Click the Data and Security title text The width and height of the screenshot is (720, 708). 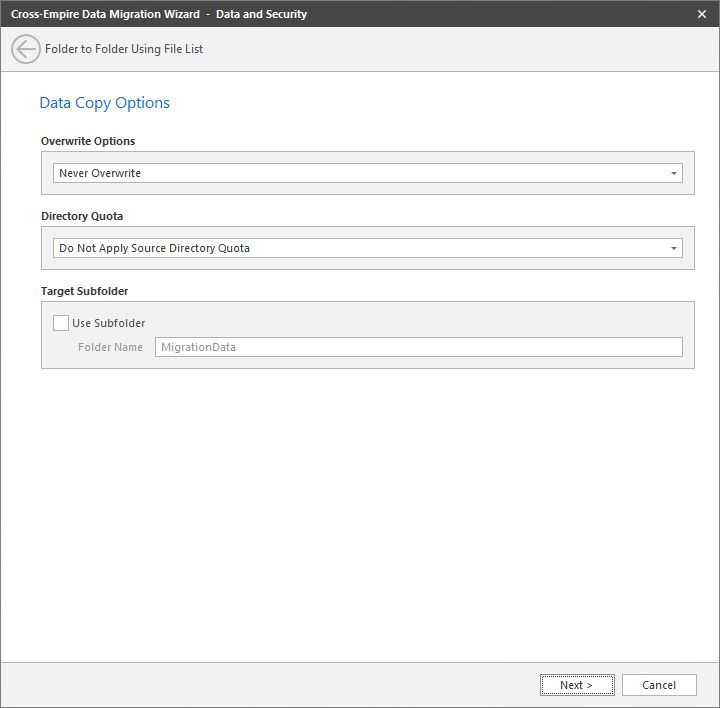261,14
